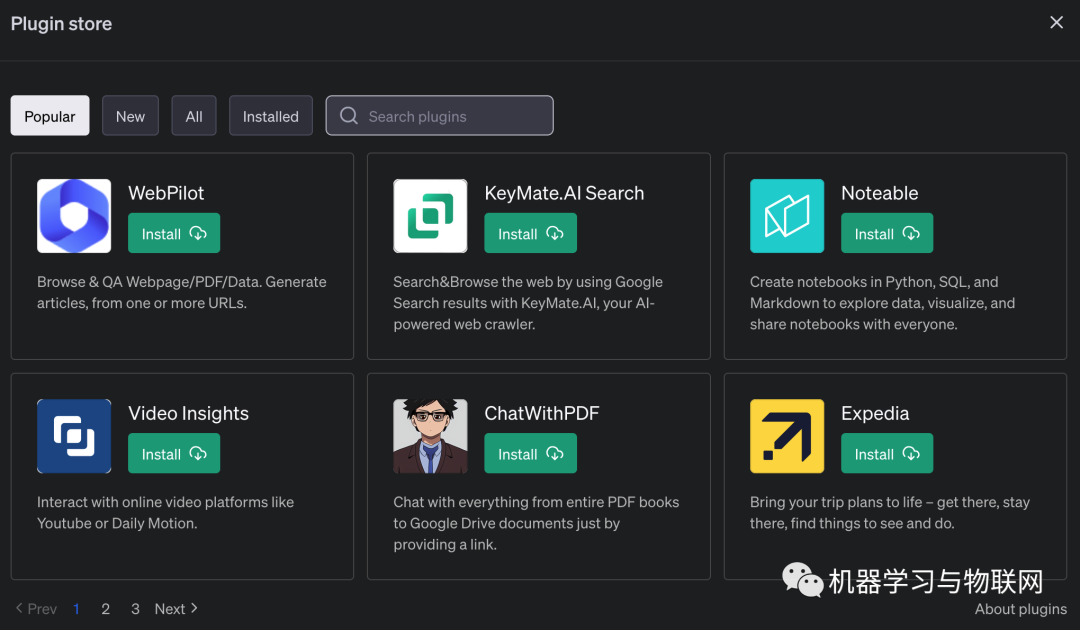The width and height of the screenshot is (1080, 630).
Task: Click the magnifier icon in search box
Action: point(349,116)
